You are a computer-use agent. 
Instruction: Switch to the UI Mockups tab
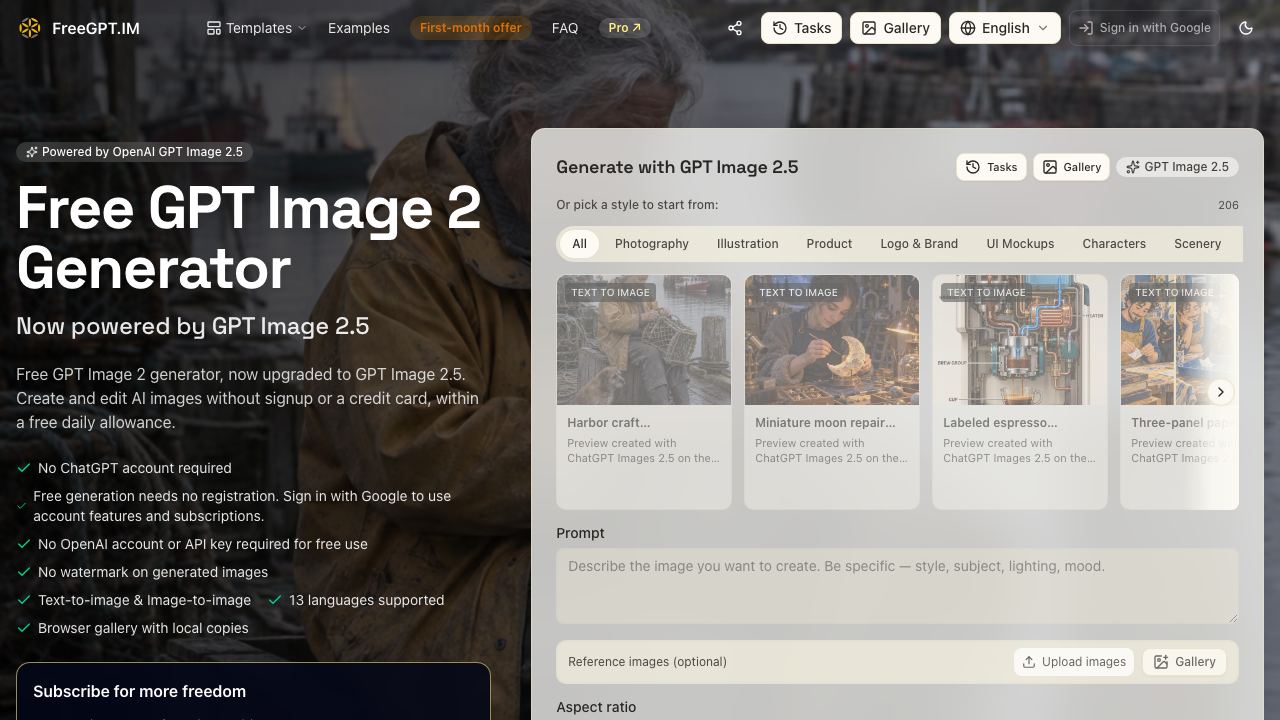coord(1020,244)
